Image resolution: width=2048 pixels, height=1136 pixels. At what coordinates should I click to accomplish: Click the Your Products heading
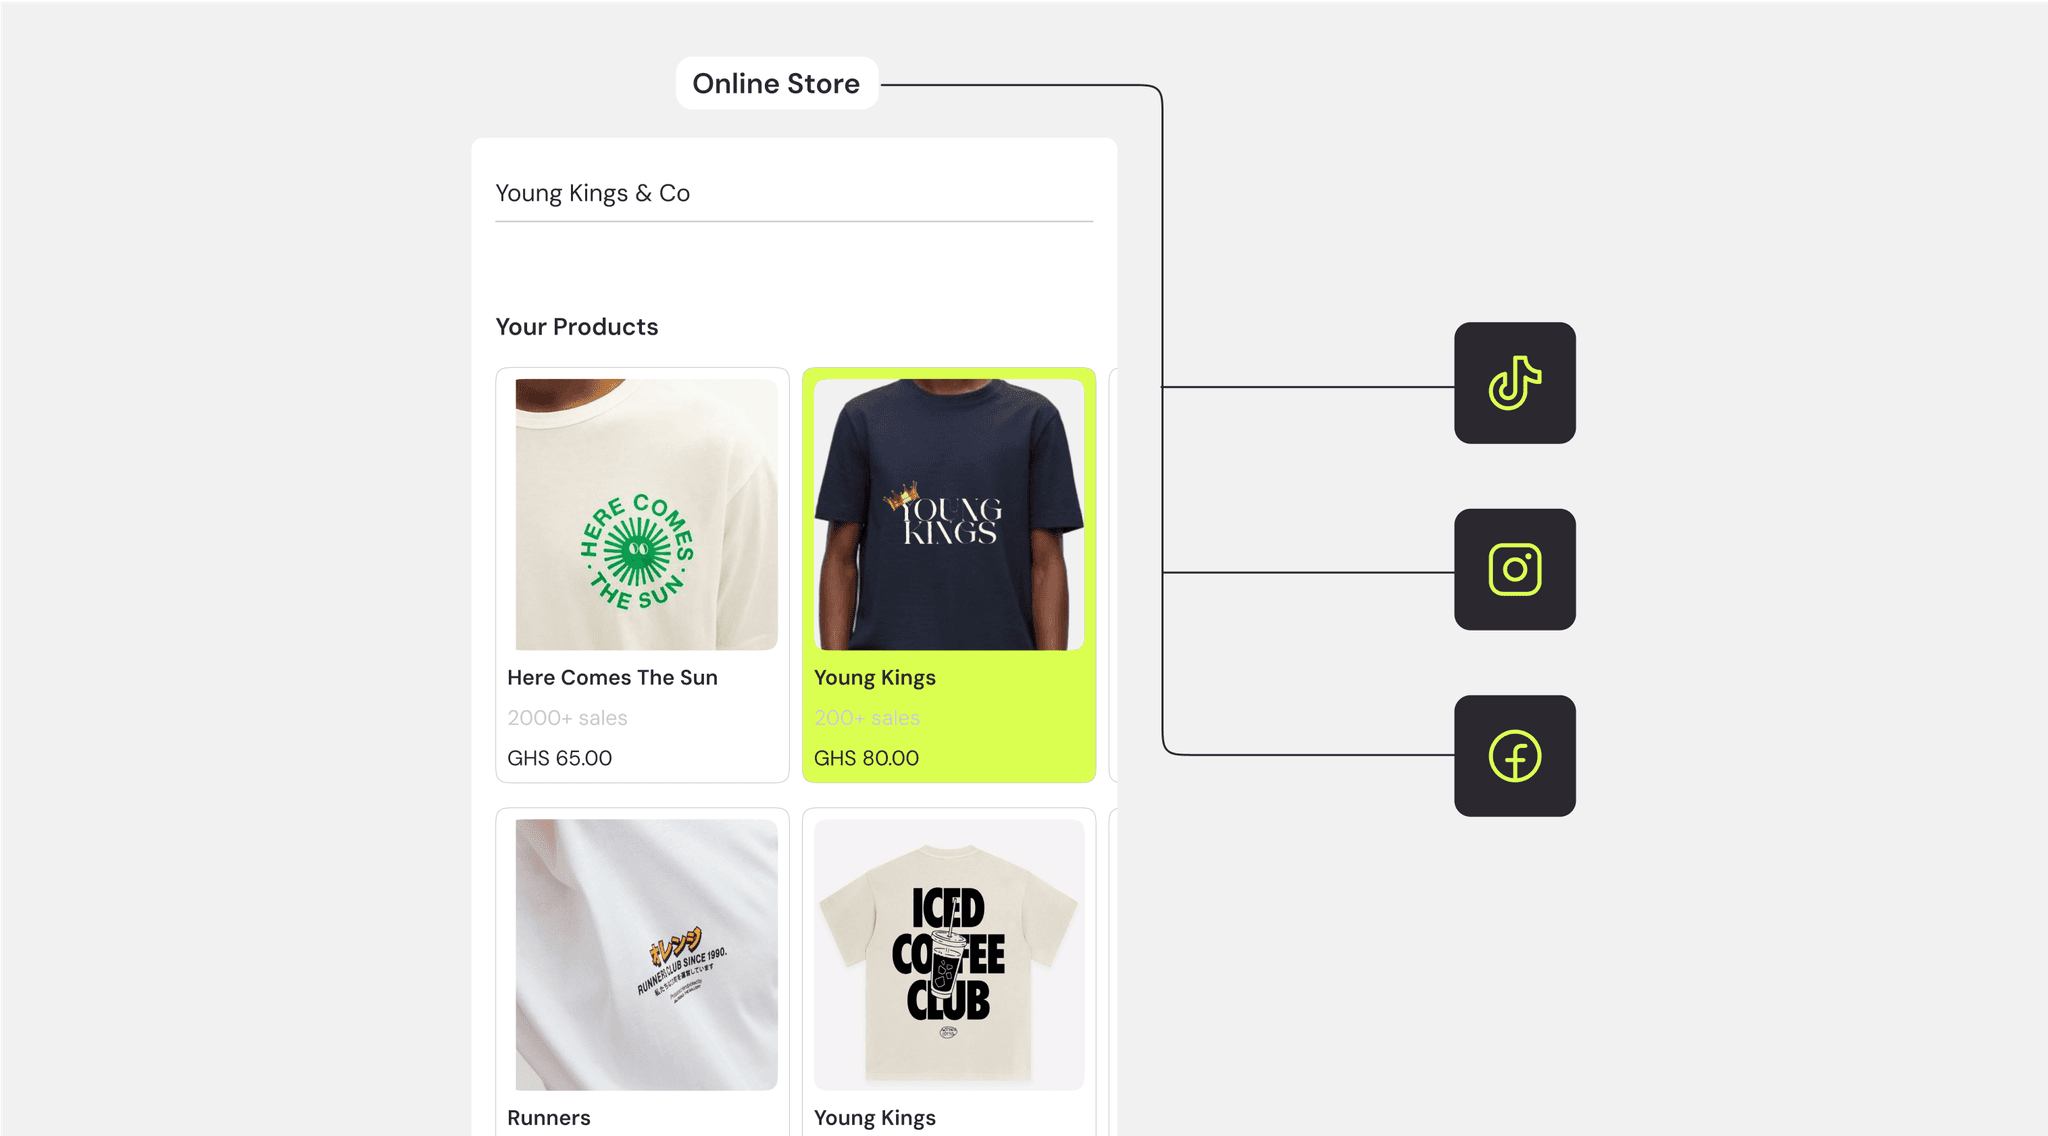pos(577,327)
